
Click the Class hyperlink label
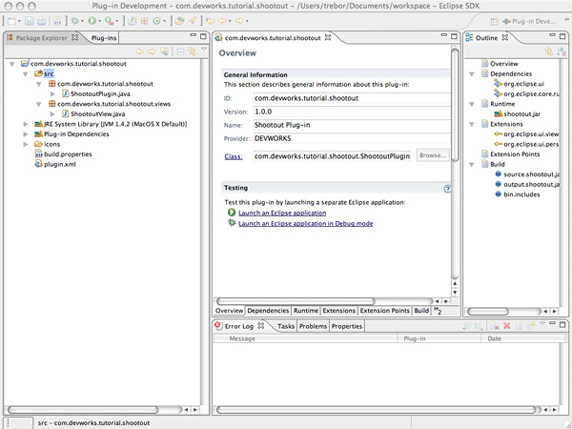click(233, 156)
